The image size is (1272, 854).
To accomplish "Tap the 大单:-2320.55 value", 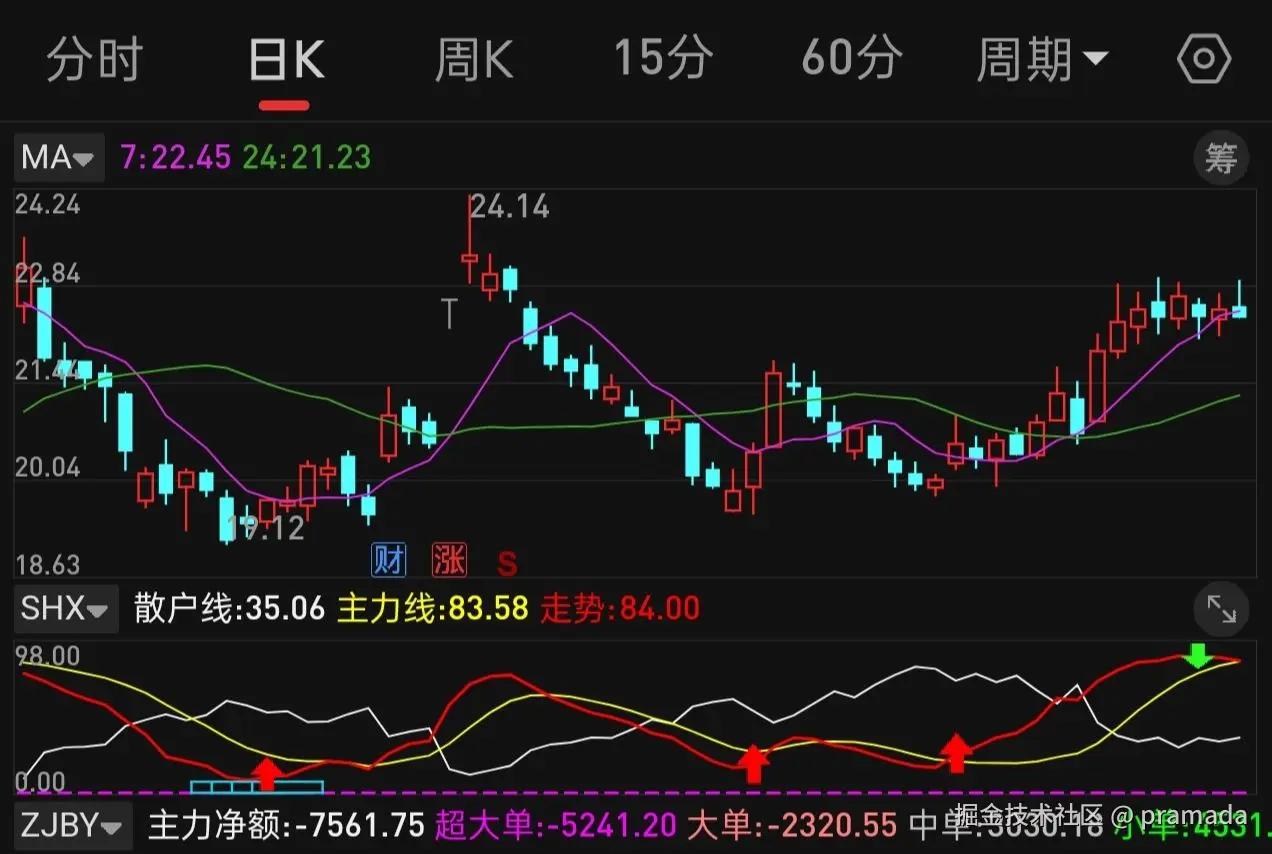I will [x=791, y=826].
